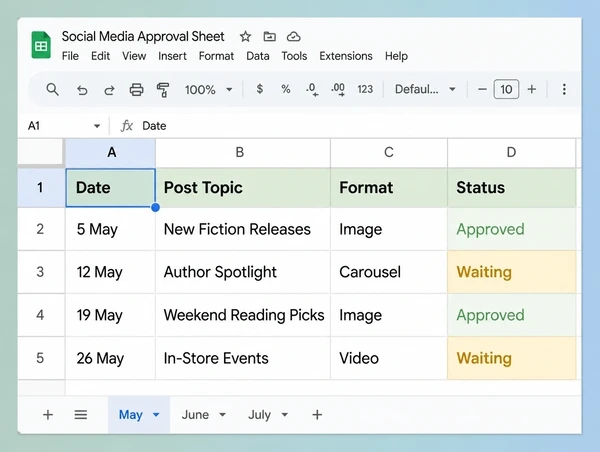Open the May tab dropdown arrow
Screen dimensions: 600x452
tap(156, 414)
